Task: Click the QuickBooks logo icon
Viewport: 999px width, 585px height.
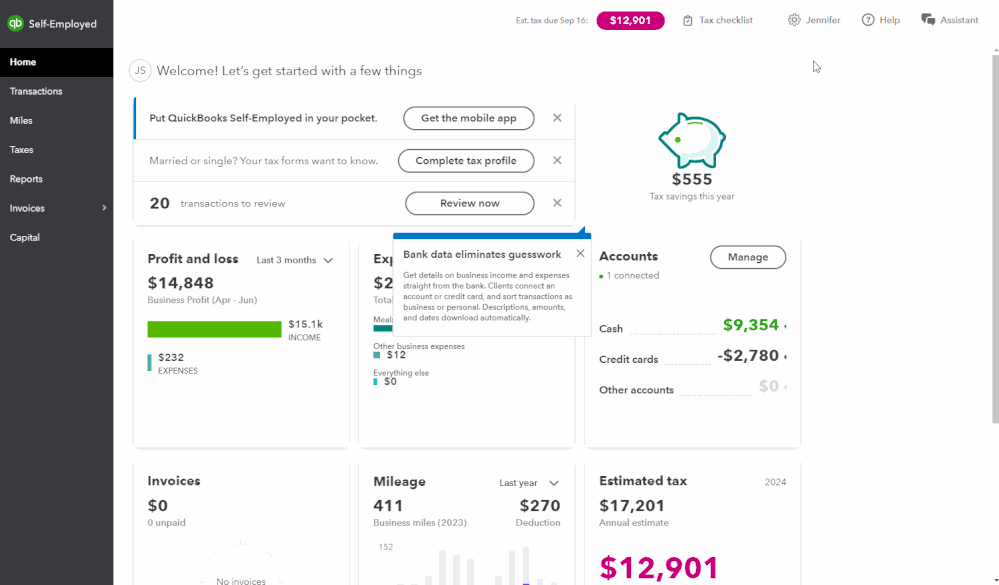Action: click(15, 24)
